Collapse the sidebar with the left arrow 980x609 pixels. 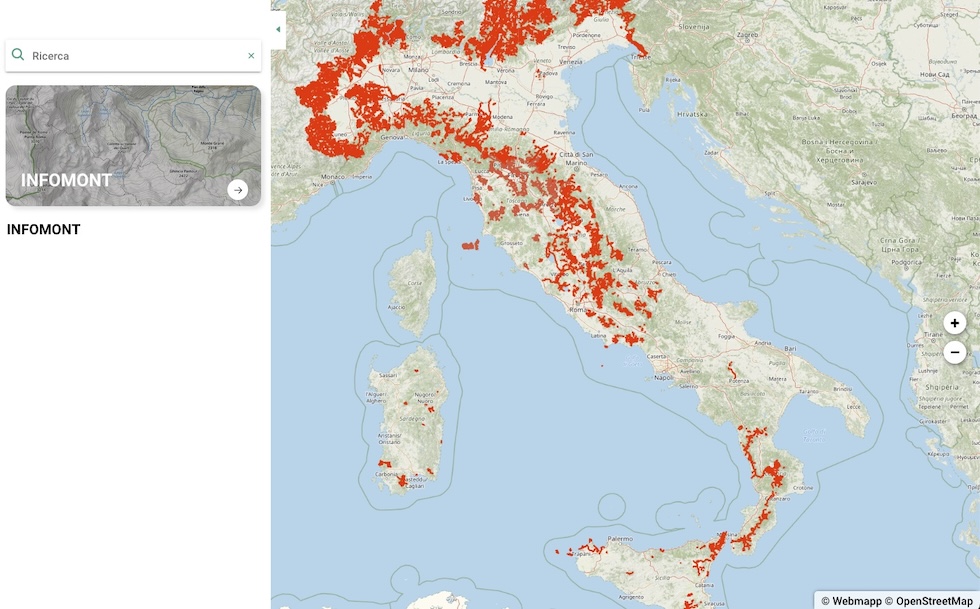(x=278, y=30)
